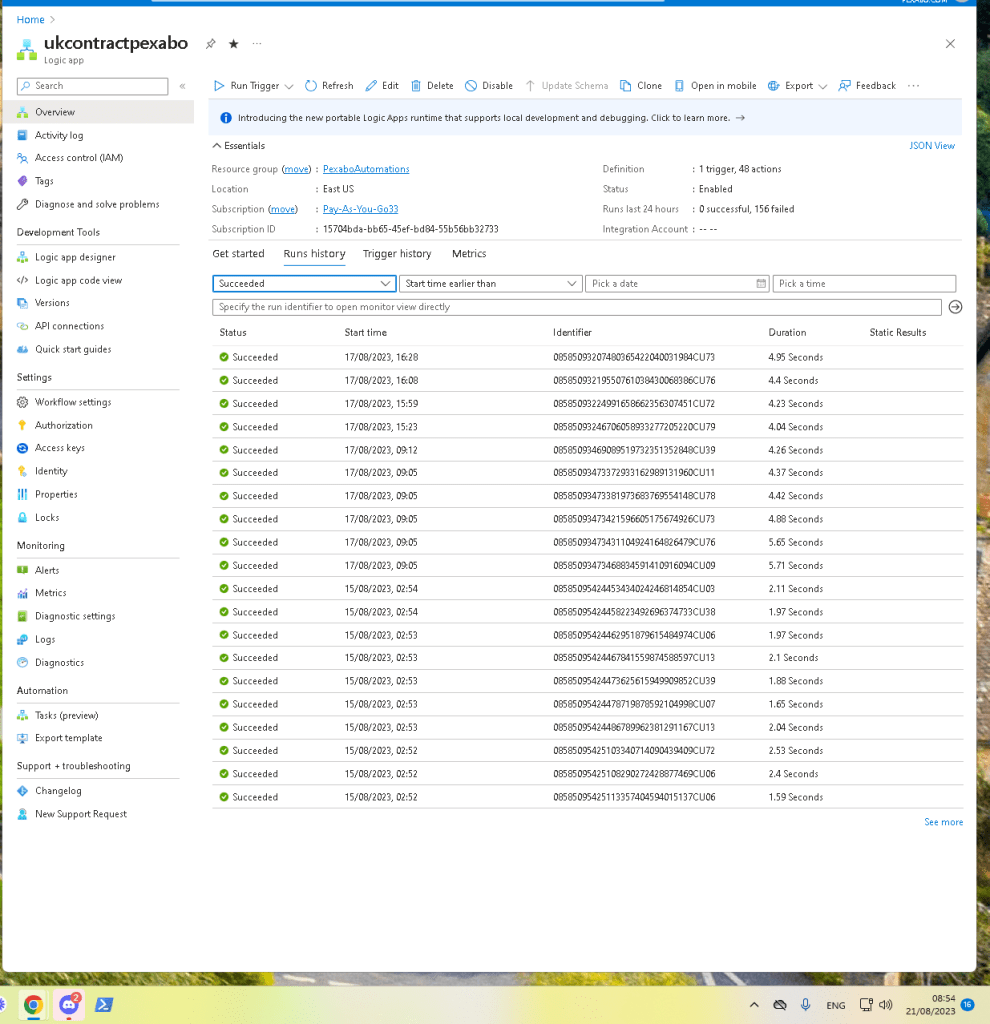Screen dimensions: 990x1024
Task: Open Alerts under Monitoring
Action: 46,570
